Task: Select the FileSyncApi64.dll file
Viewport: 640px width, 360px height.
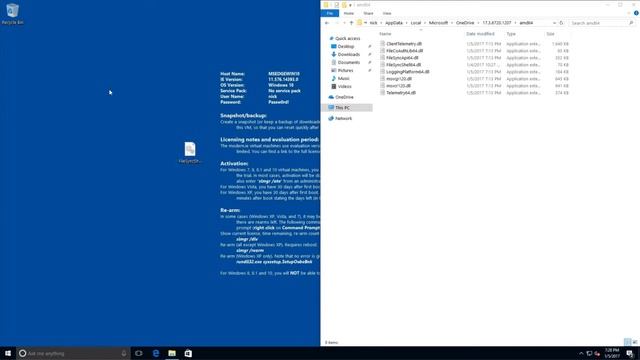Action: (402, 58)
